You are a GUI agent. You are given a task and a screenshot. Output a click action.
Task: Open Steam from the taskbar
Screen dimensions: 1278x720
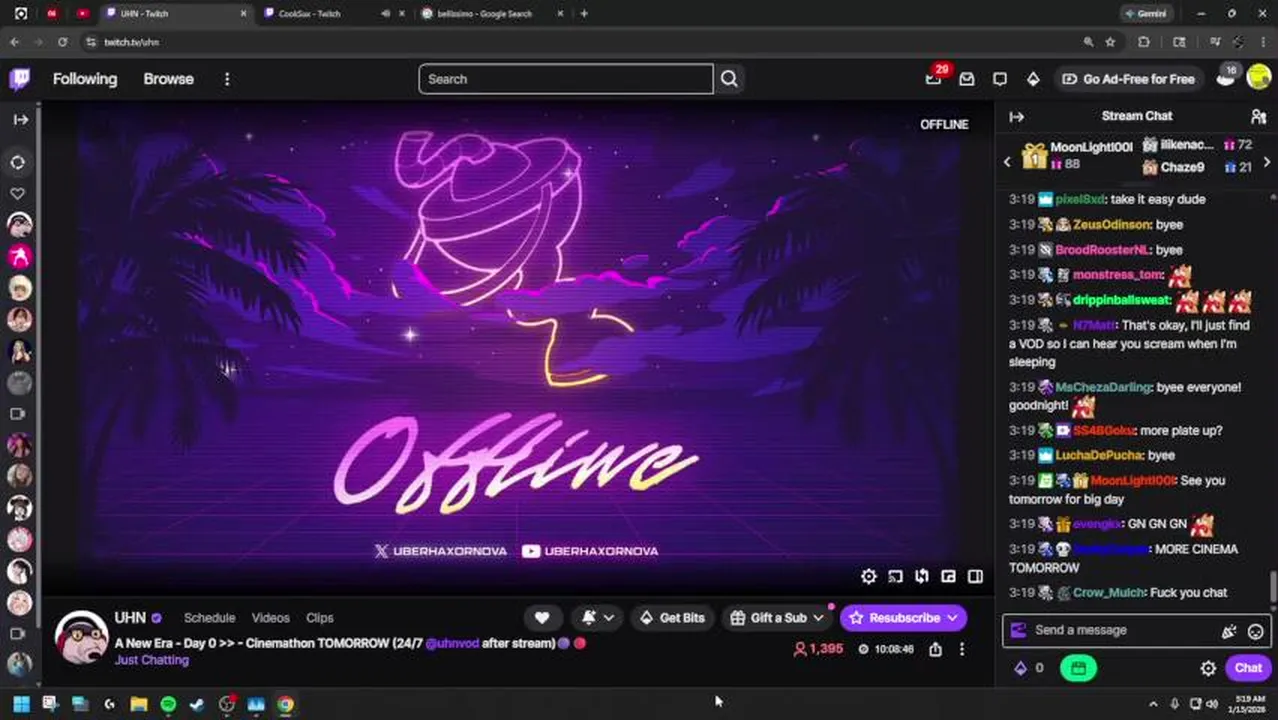[x=197, y=705]
